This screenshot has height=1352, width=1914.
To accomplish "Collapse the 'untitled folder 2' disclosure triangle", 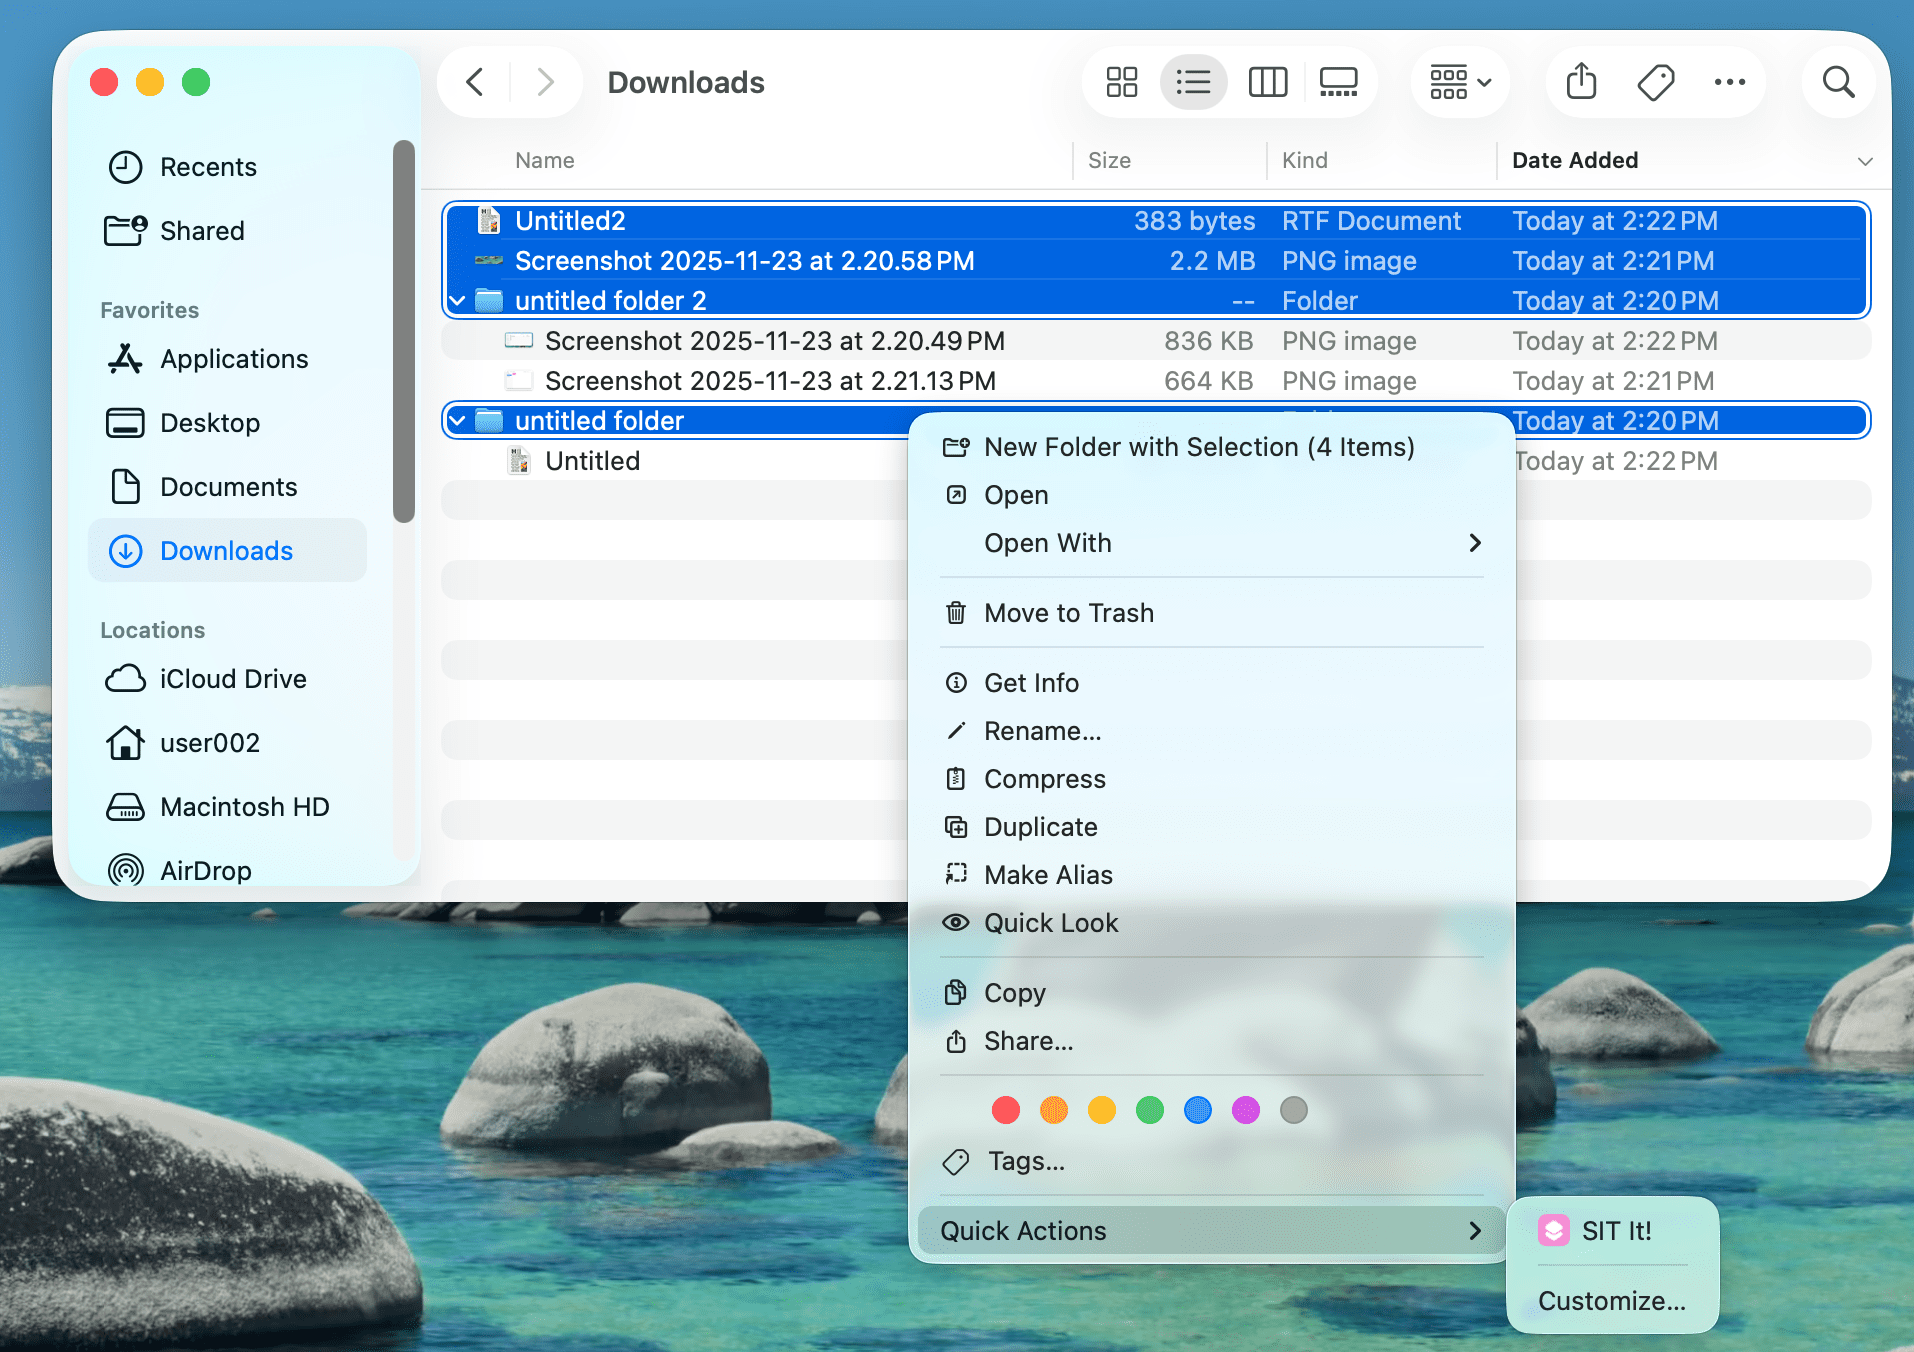I will pyautogui.click(x=458, y=301).
